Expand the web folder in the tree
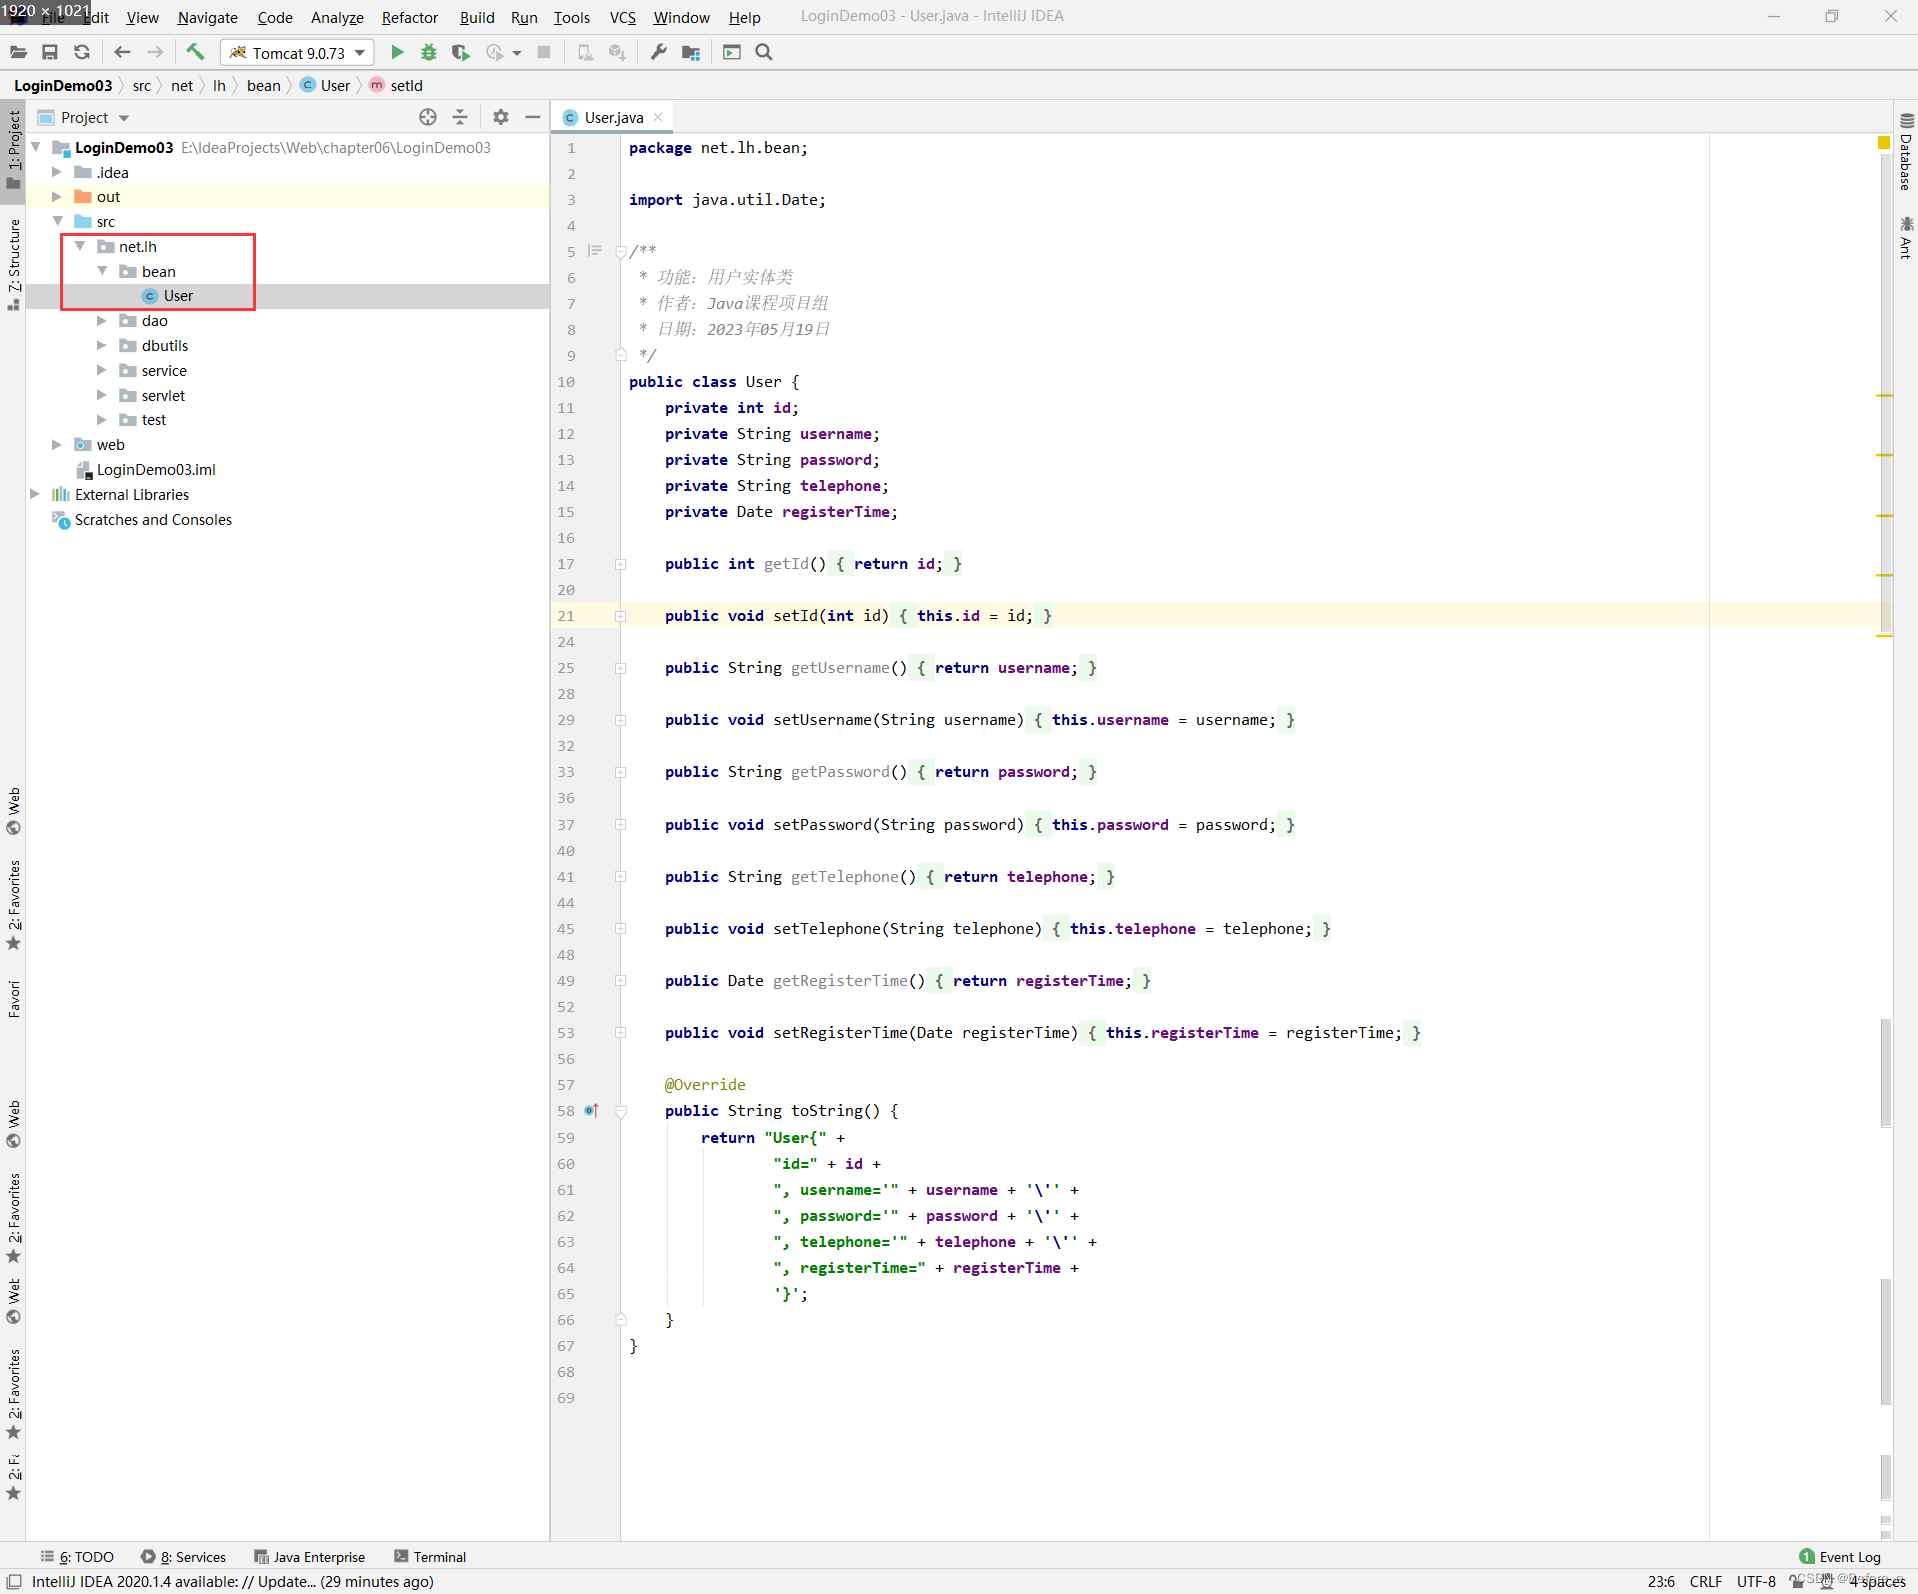Screen dimensions: 1918x1594 click(x=55, y=445)
